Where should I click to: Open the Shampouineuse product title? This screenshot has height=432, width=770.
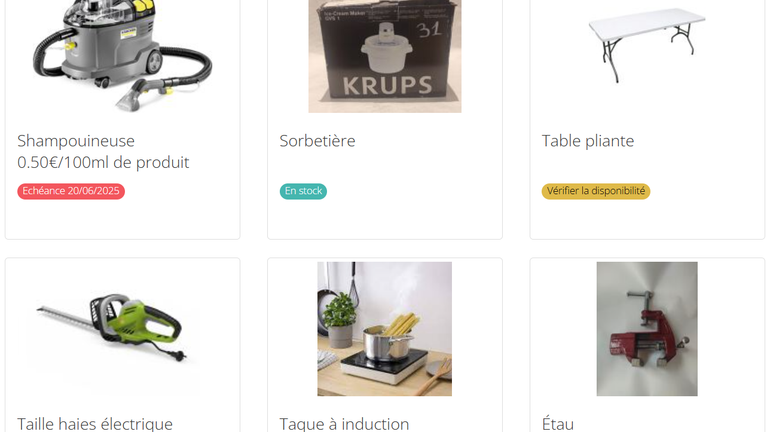click(76, 141)
